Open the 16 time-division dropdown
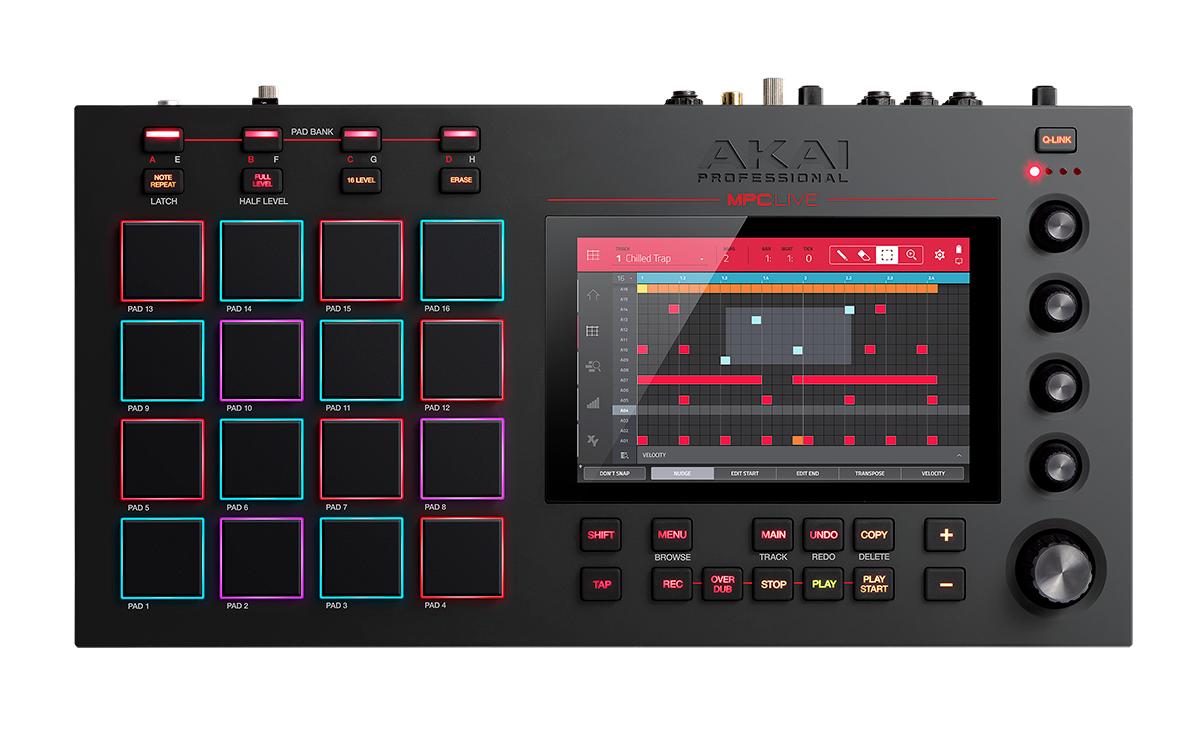Screen dimensions: 1200x750 point(624,278)
